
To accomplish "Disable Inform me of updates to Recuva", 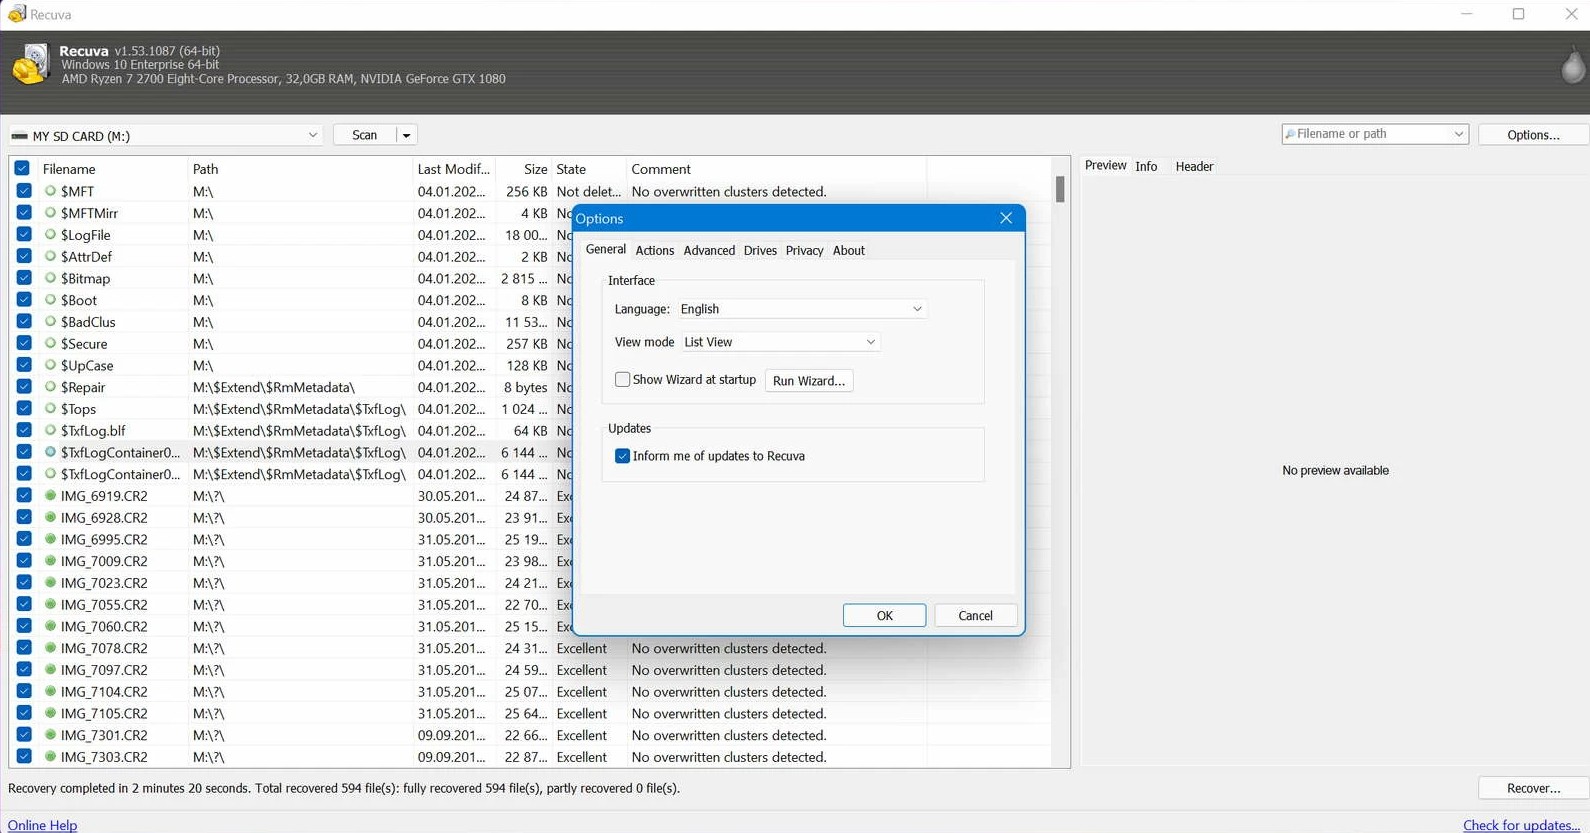I will pyautogui.click(x=622, y=456).
